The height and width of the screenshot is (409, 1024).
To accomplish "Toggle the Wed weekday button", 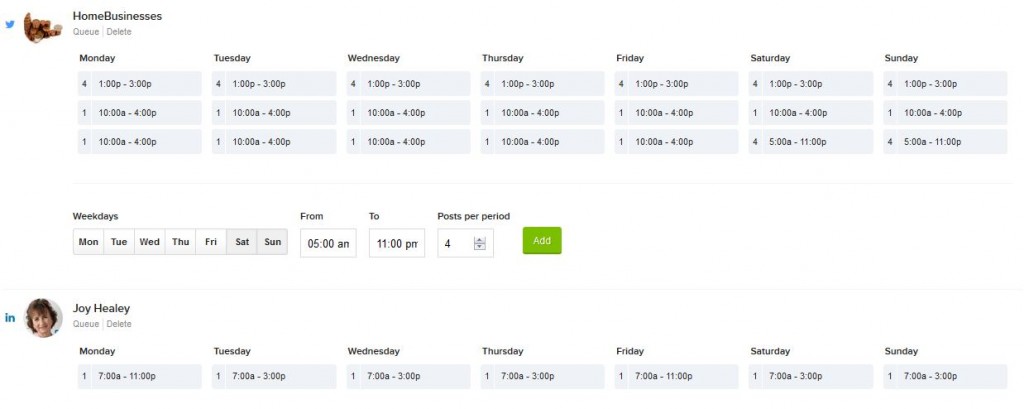I will tap(150, 242).
